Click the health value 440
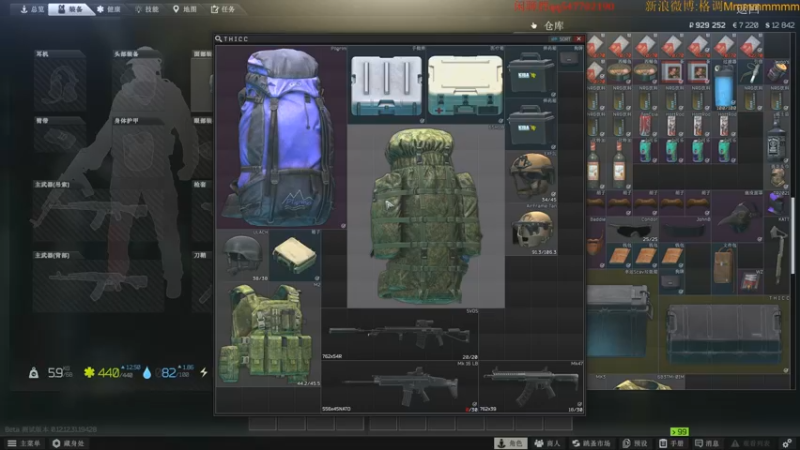This screenshot has height=450, width=800. point(108,373)
